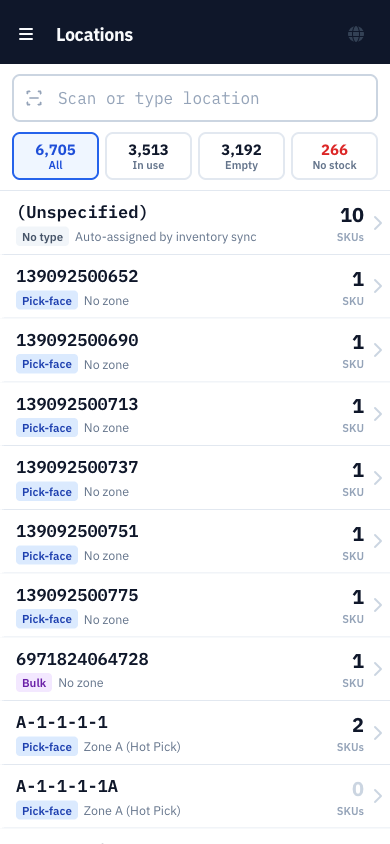
Task: Tap chevron beside 6971824064728 row
Action: pyautogui.click(x=378, y=669)
